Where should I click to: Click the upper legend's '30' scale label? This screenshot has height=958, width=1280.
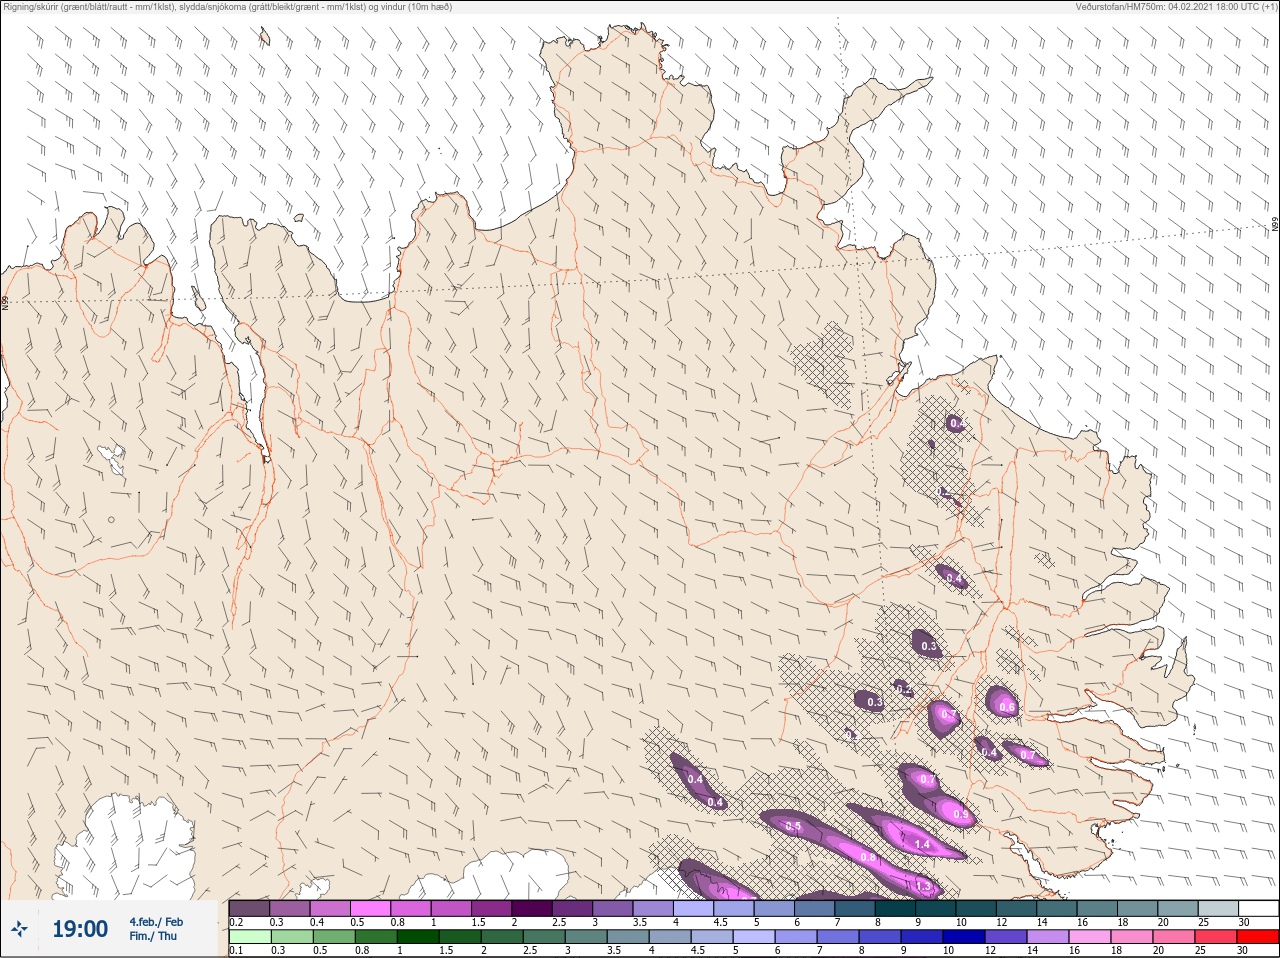[x=1243, y=922]
